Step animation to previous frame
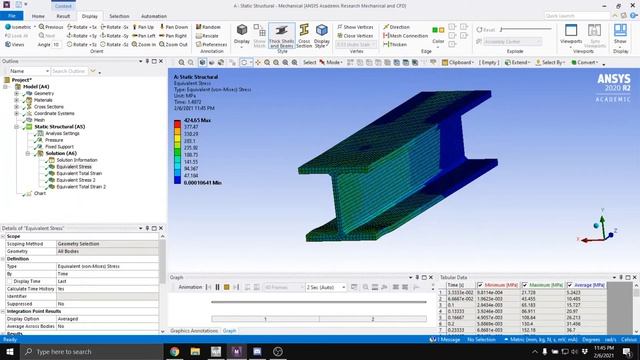Screen dimensions: 640x360 tap(208, 287)
